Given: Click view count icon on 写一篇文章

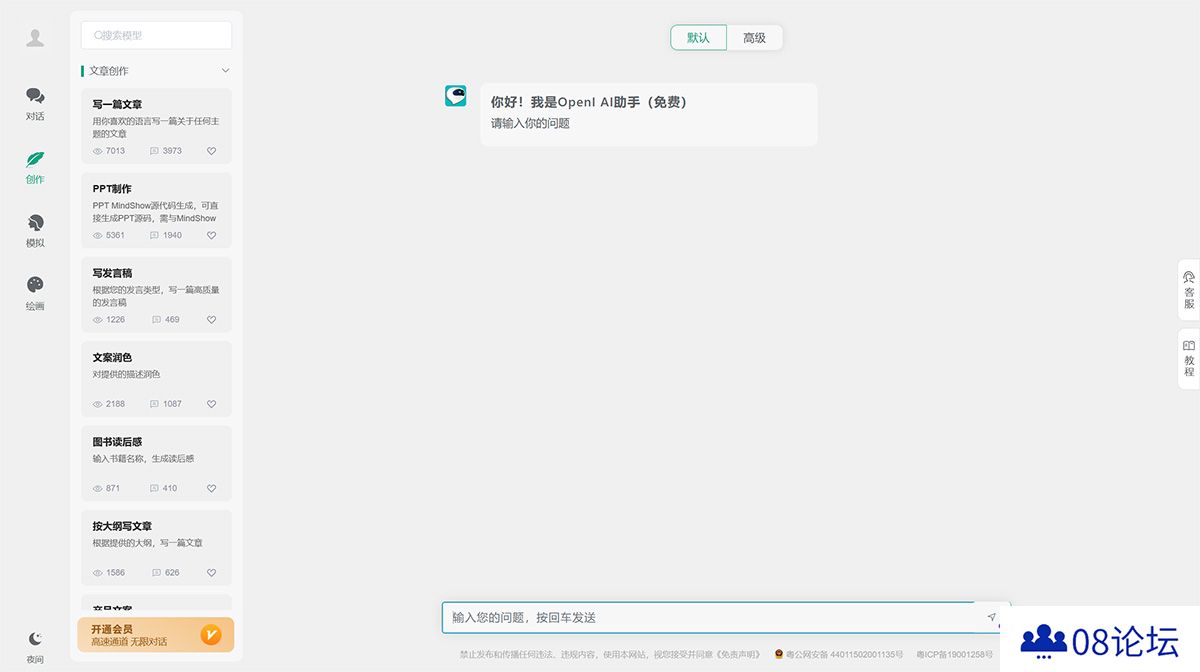Looking at the screenshot, I should click(98, 151).
